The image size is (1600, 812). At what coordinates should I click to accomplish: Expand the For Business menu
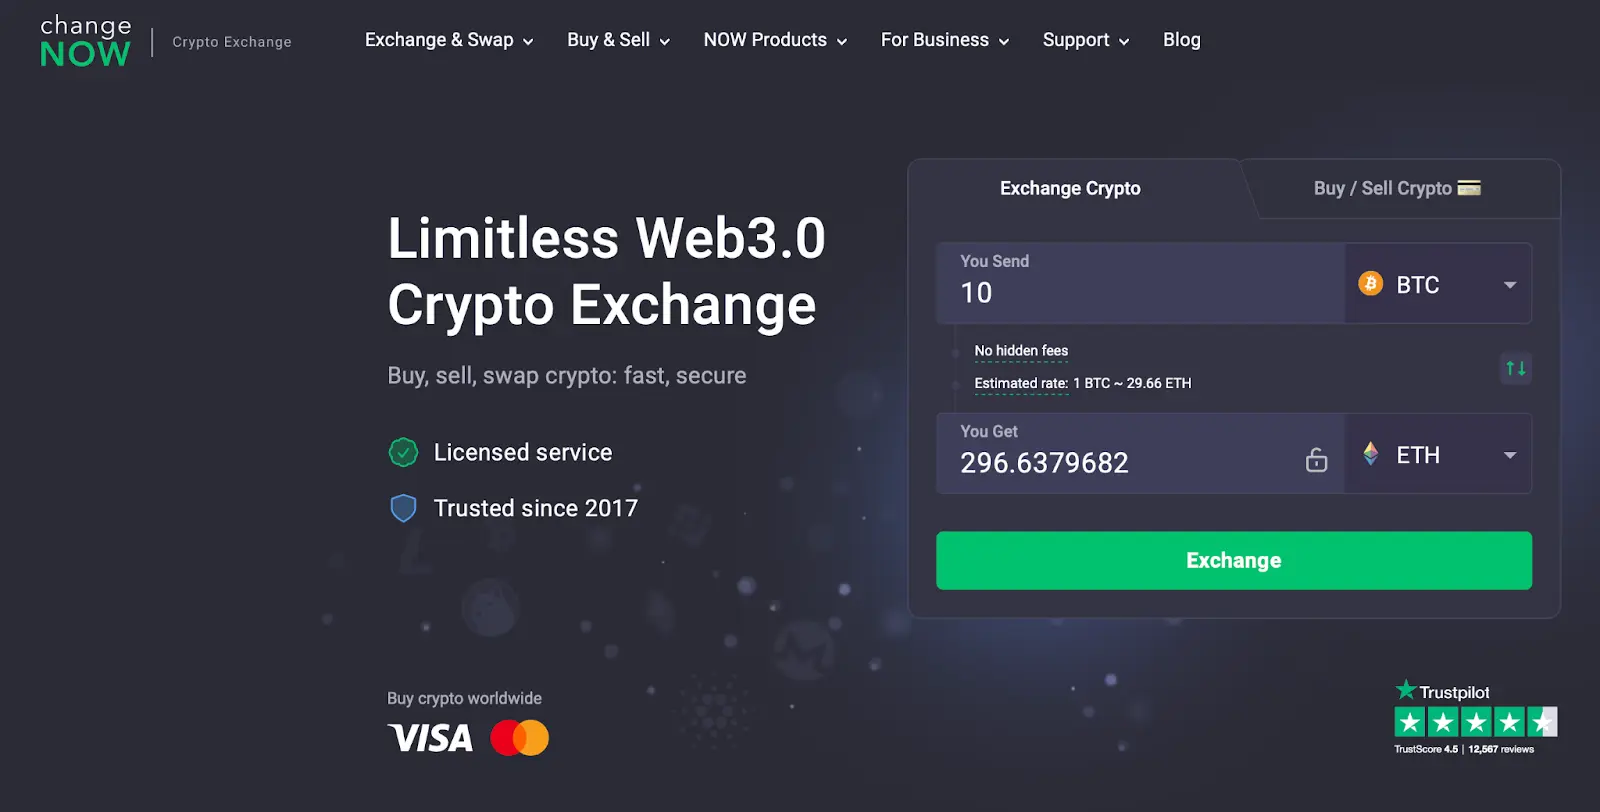pos(945,40)
